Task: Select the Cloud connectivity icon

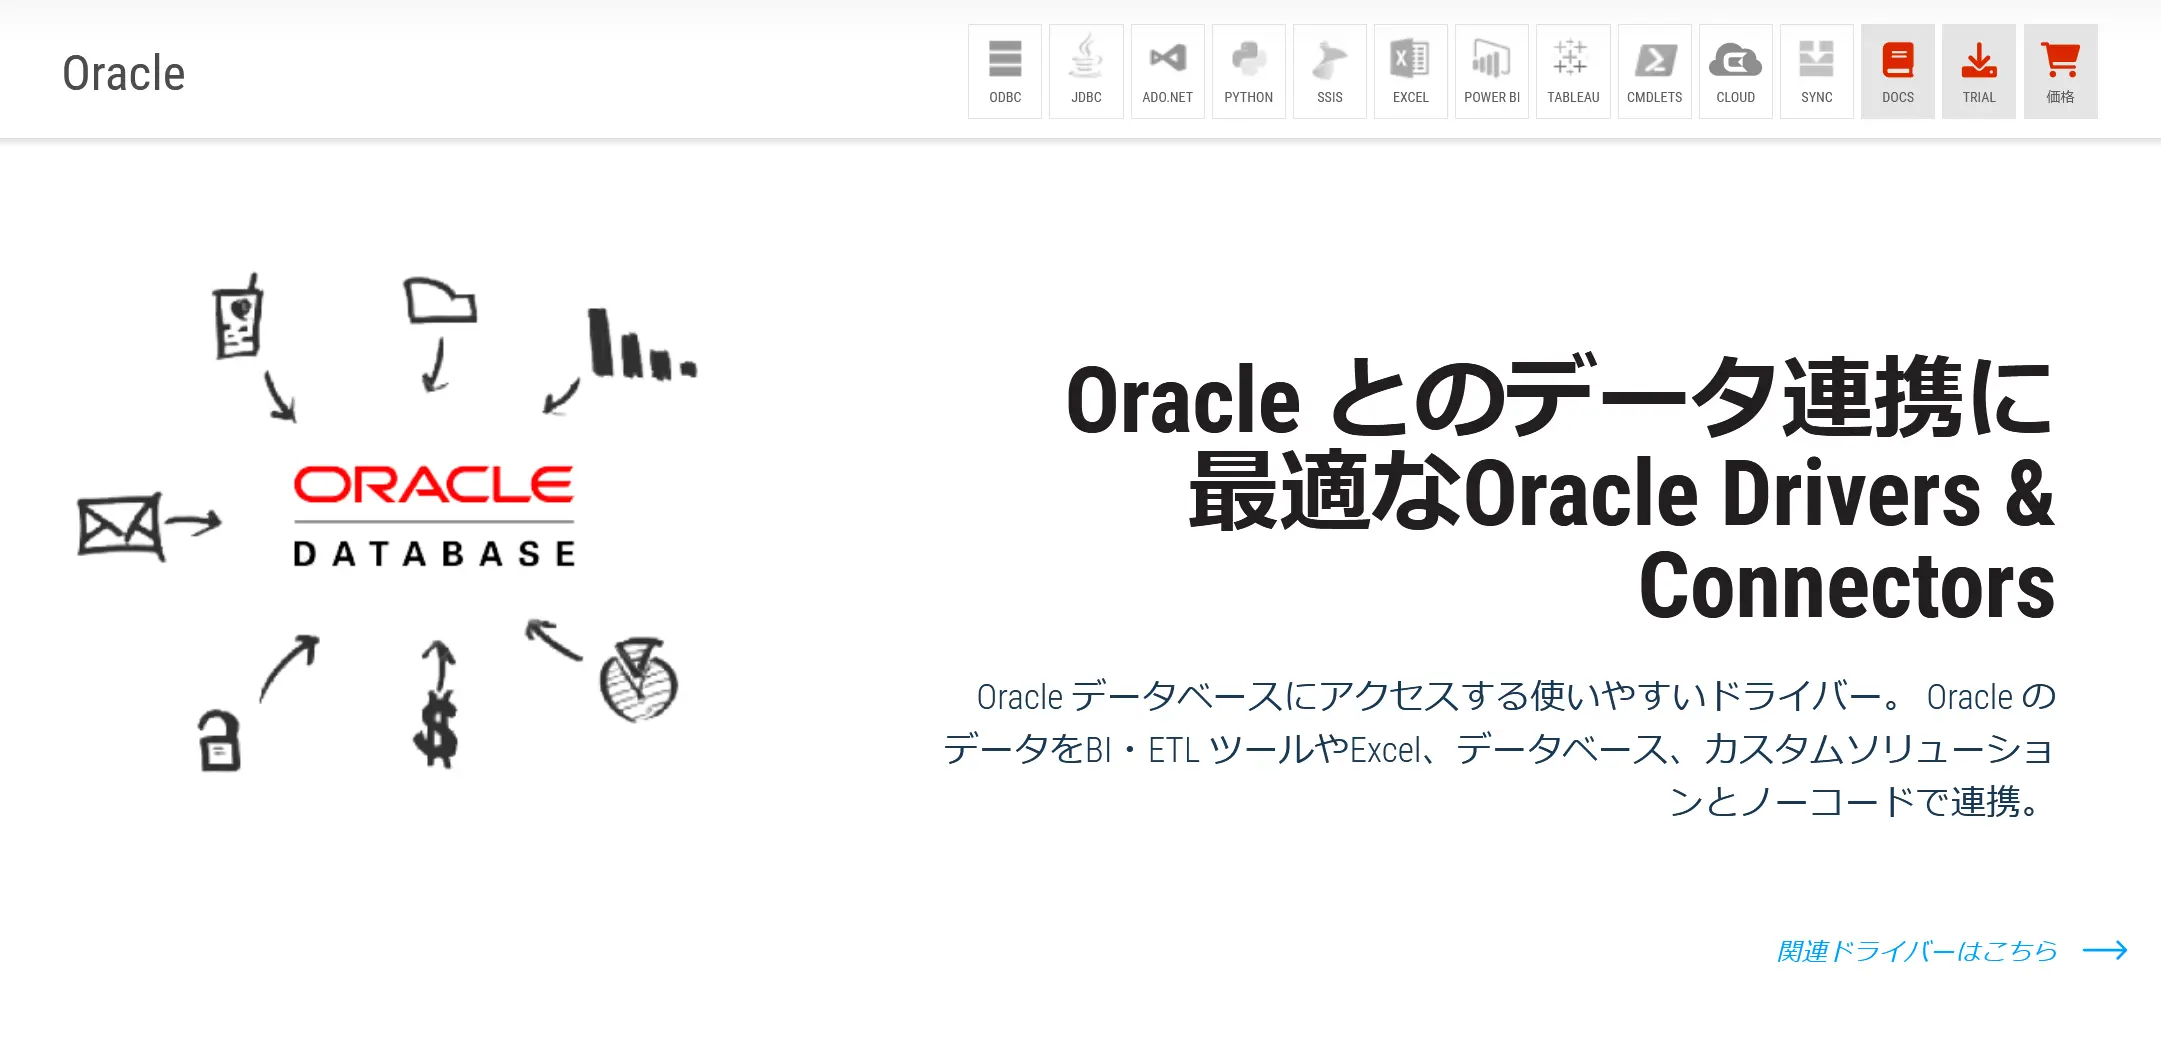Action: (1736, 72)
